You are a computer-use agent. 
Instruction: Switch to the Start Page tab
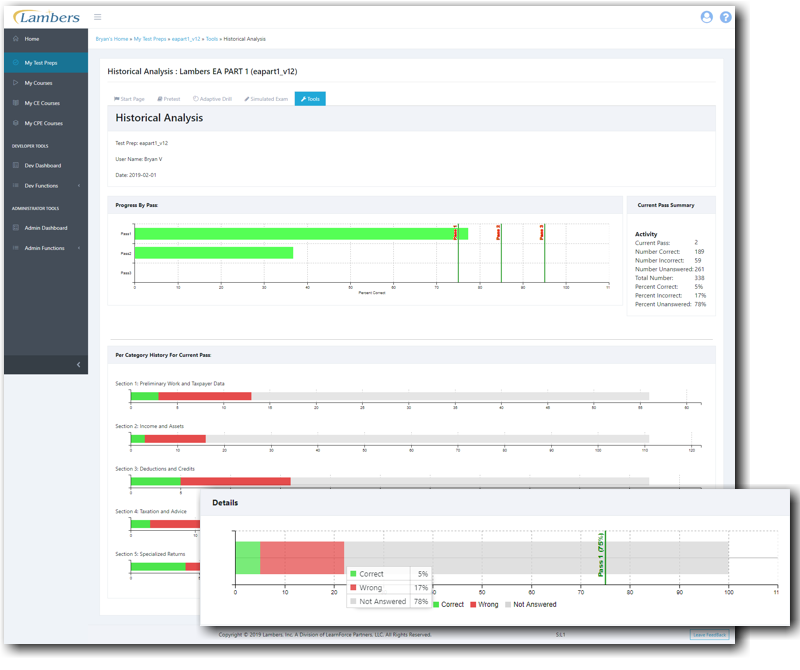(129, 99)
